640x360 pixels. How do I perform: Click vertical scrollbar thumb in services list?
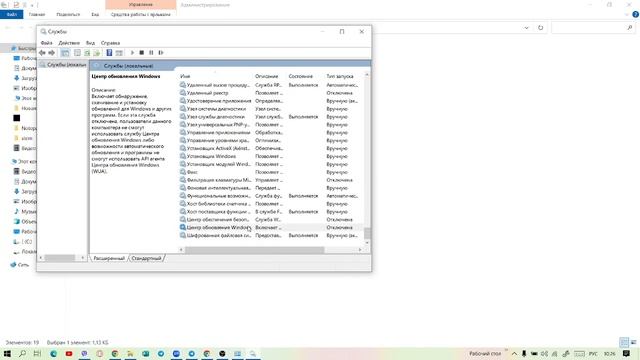point(367,233)
